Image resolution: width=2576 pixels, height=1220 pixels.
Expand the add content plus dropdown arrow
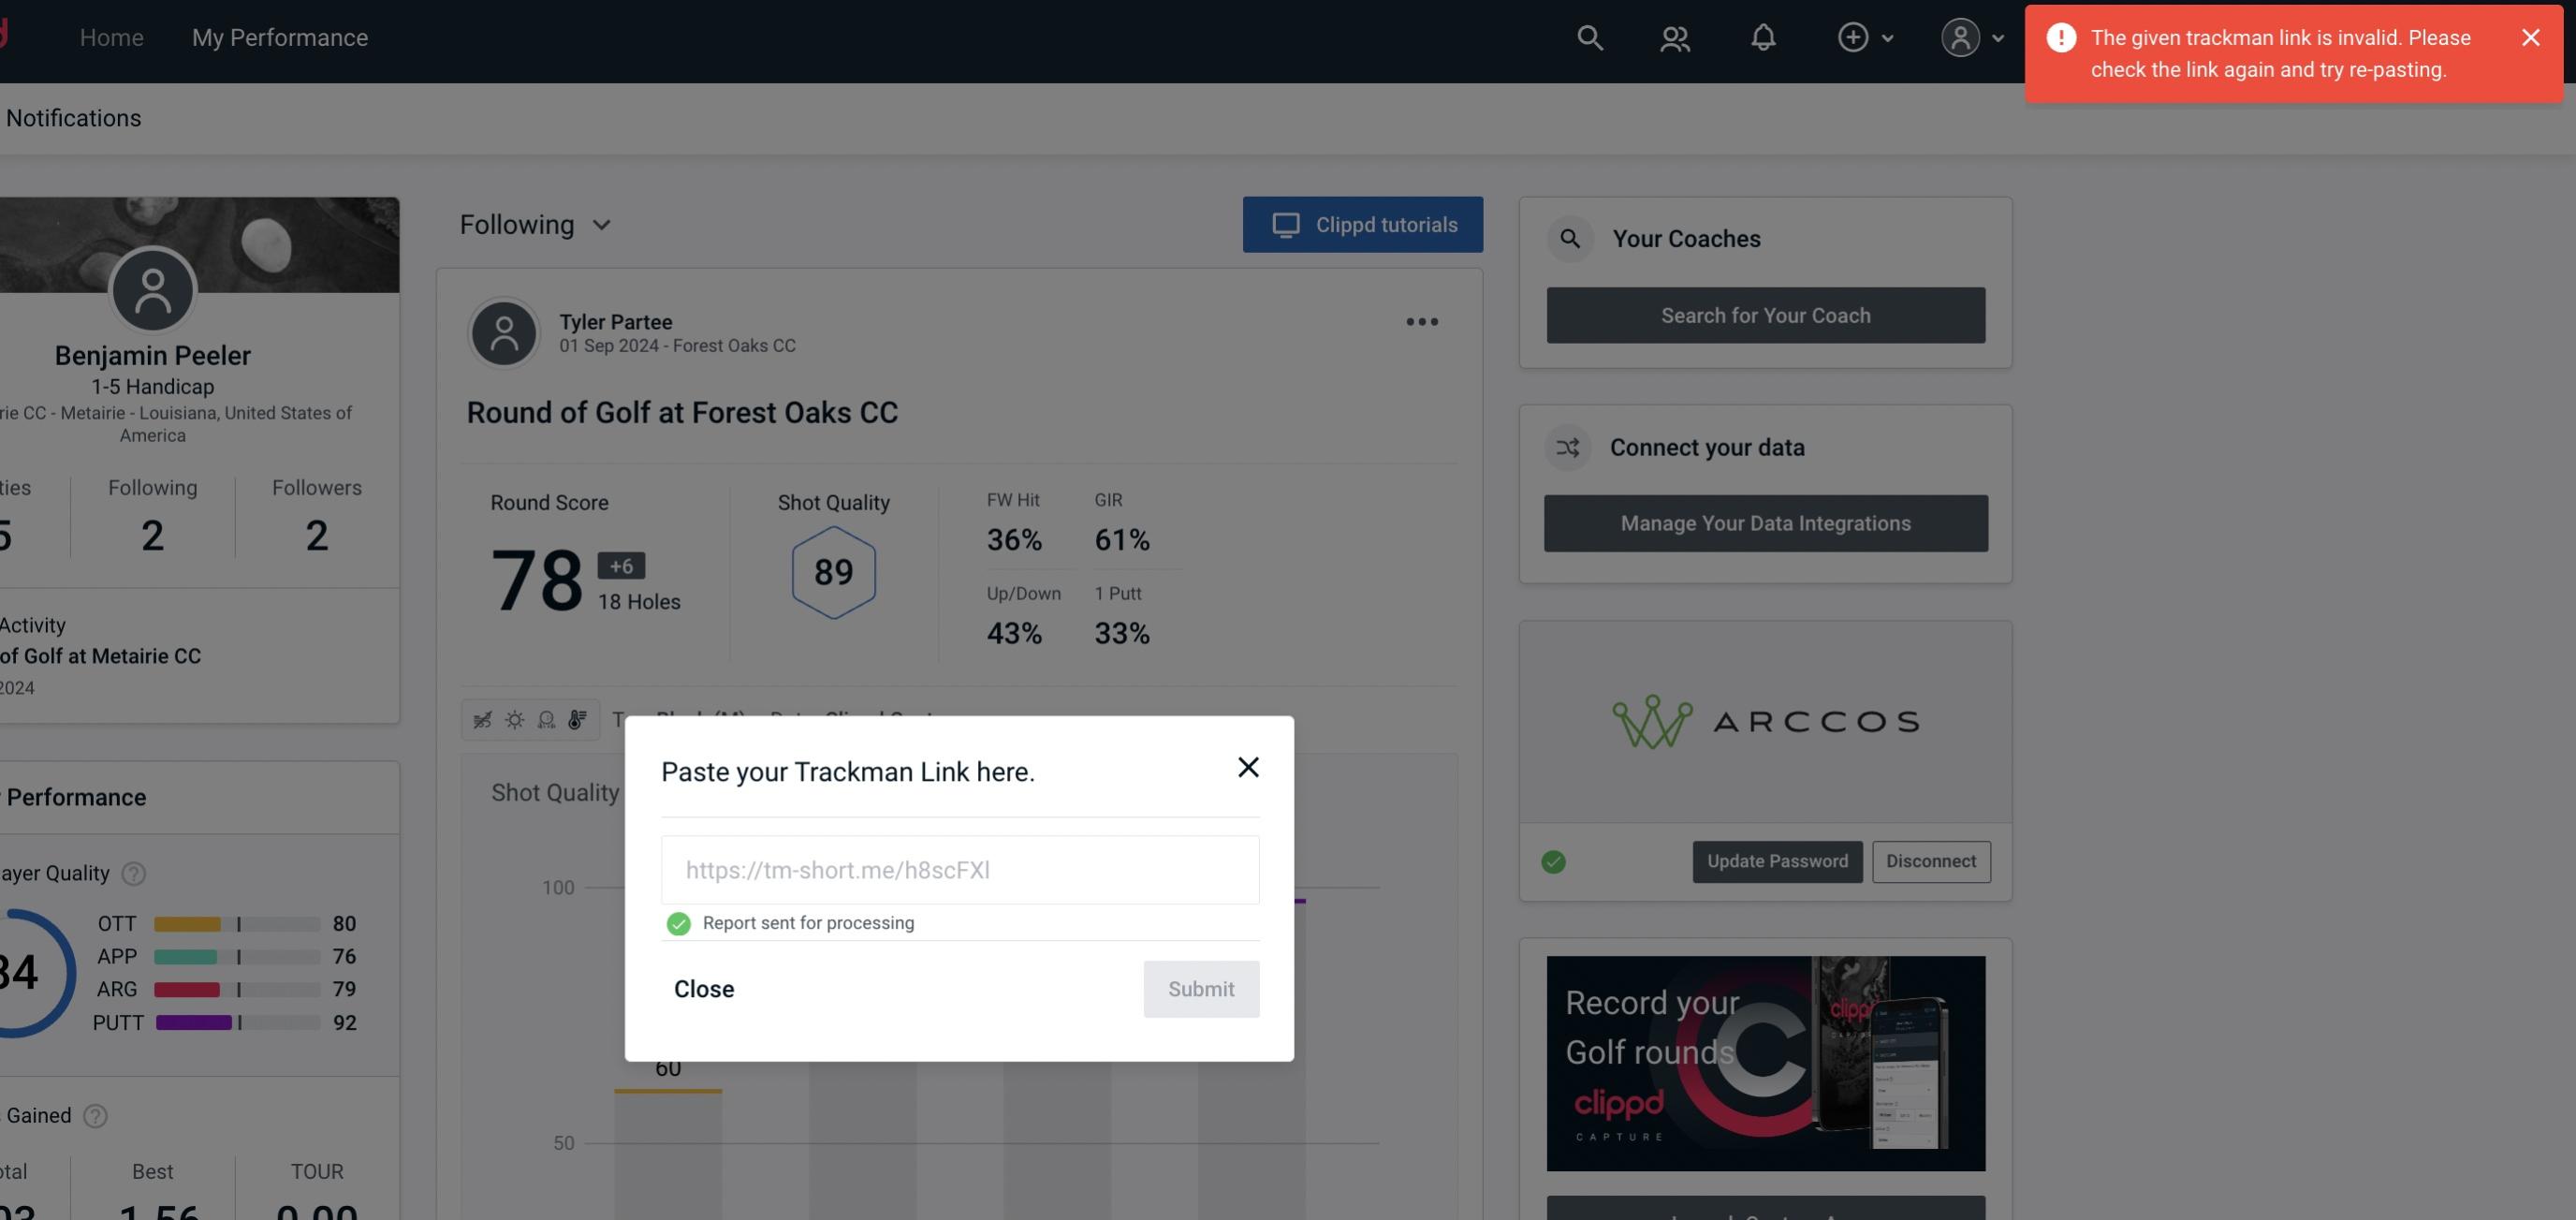1886,37
